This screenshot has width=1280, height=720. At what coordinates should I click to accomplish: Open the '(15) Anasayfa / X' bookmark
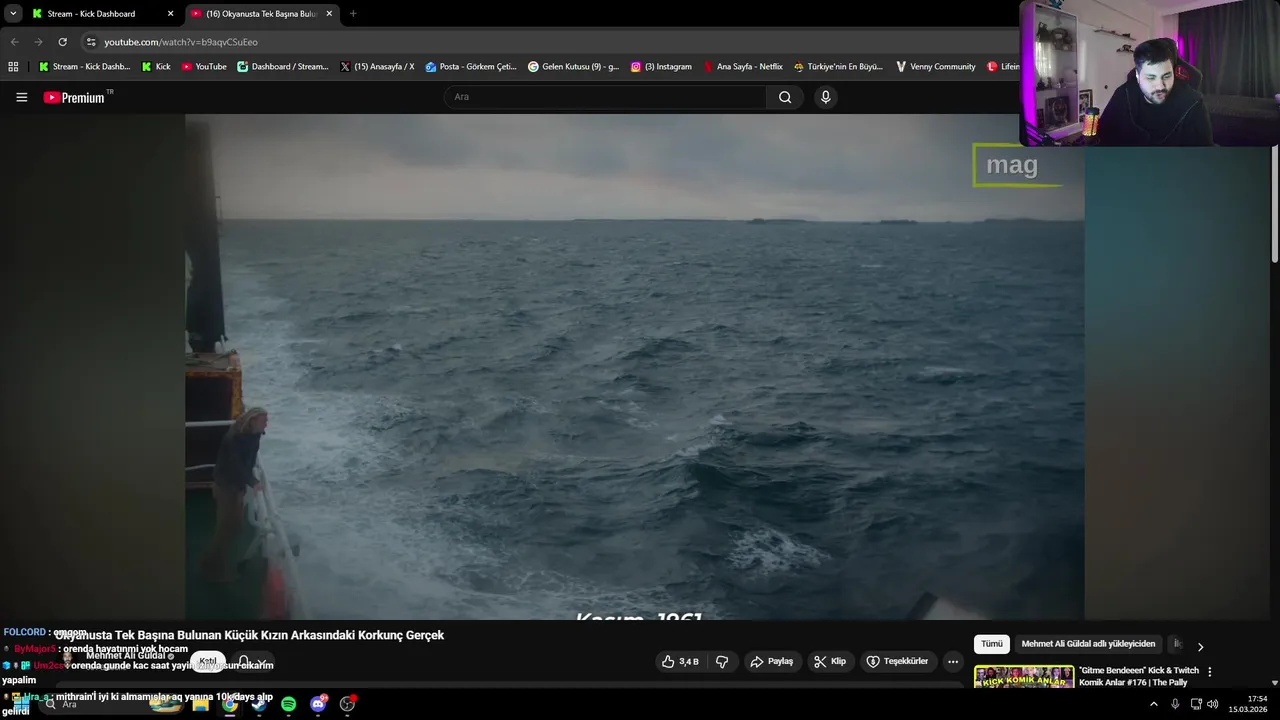(x=377, y=67)
